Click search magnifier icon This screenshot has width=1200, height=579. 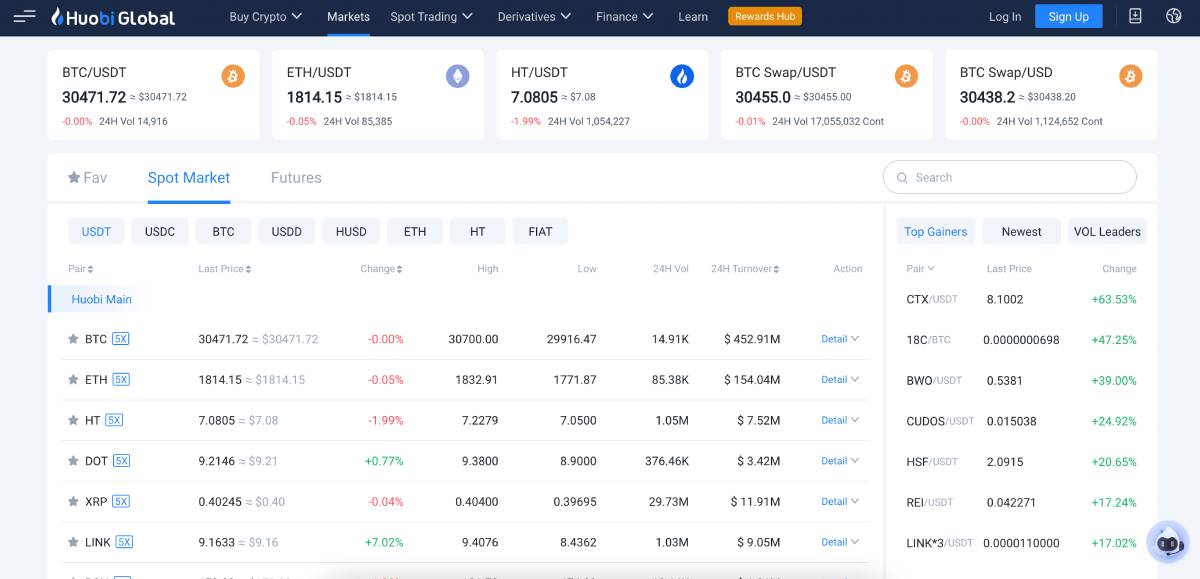(x=902, y=177)
